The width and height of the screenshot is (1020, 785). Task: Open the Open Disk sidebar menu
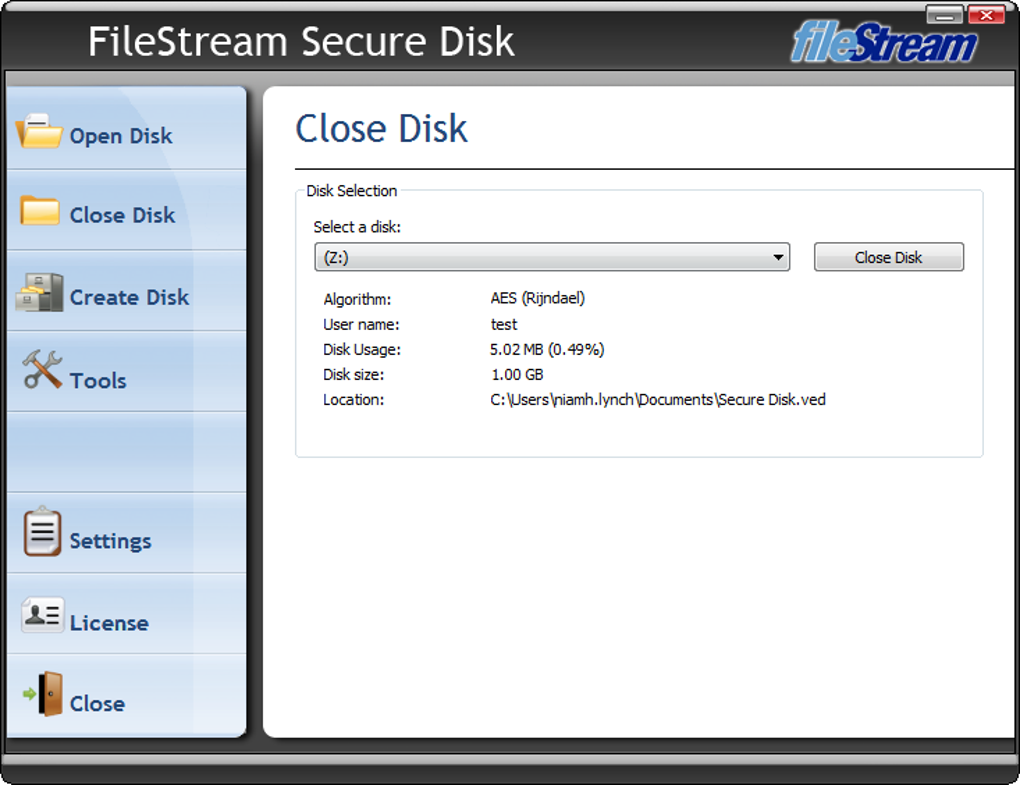tap(121, 136)
